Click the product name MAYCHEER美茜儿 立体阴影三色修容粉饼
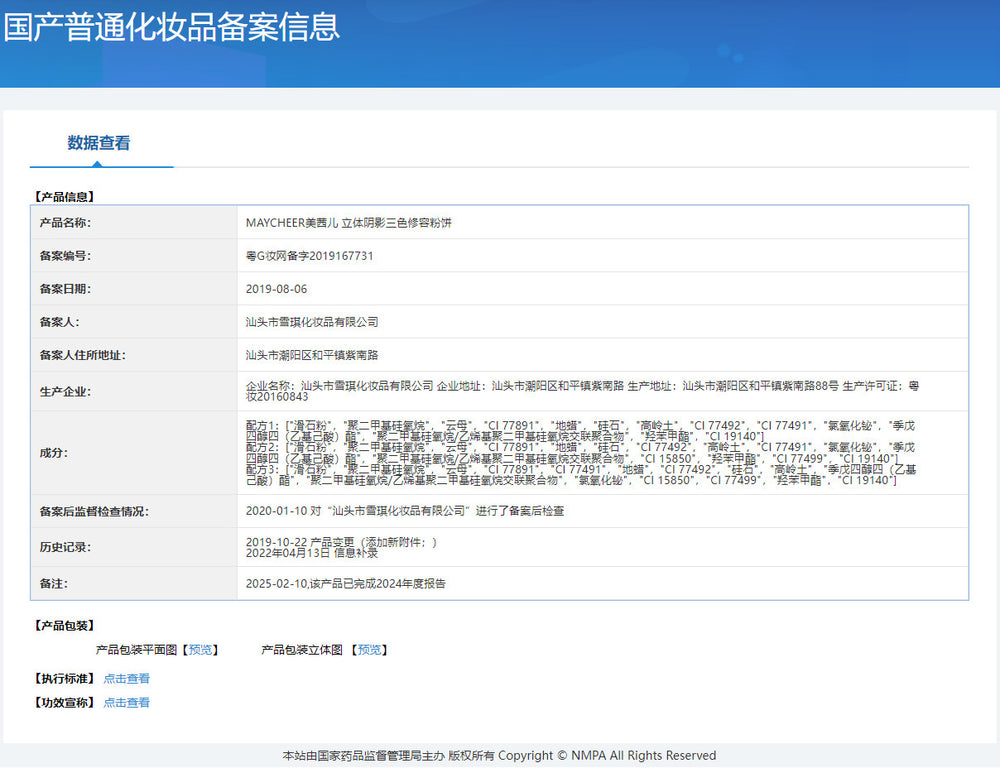The width and height of the screenshot is (1000, 768). (x=349, y=223)
